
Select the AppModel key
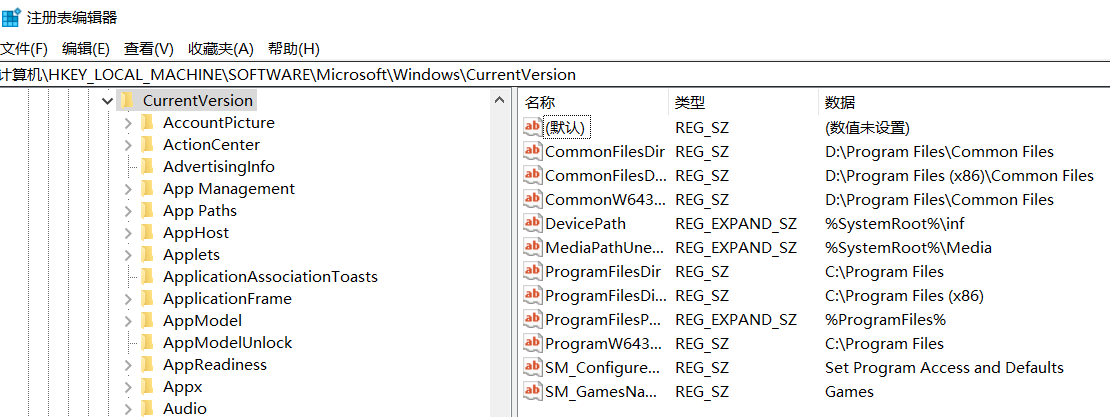[x=202, y=321]
